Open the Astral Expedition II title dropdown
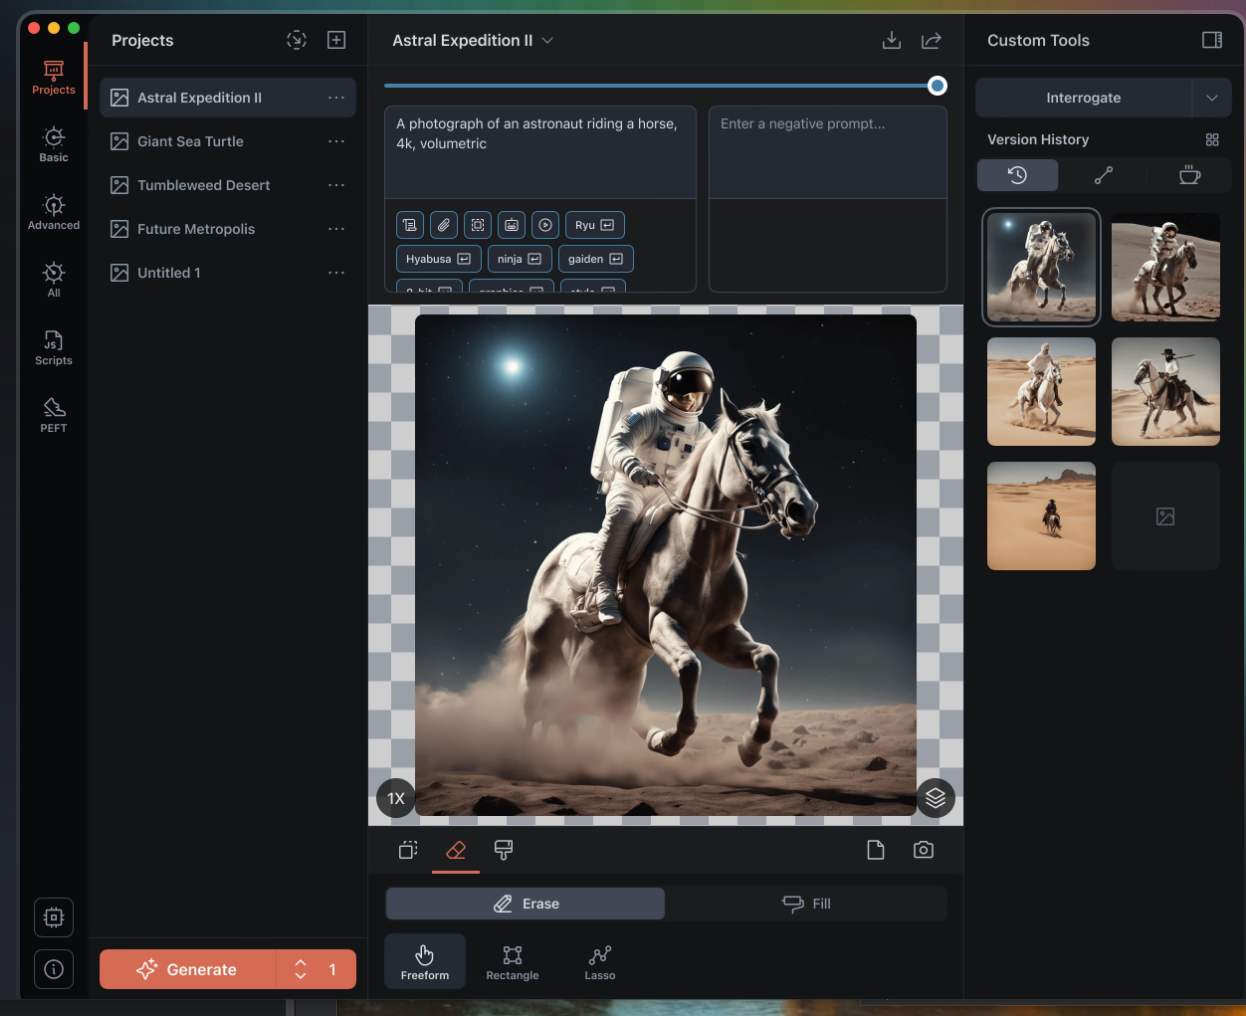 click(547, 40)
